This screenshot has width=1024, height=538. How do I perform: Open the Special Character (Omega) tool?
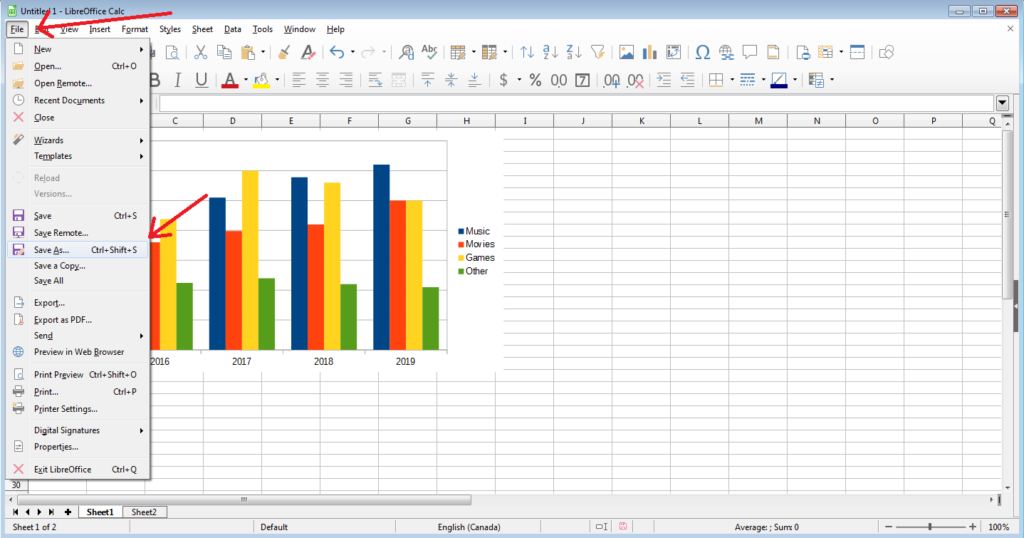point(702,52)
